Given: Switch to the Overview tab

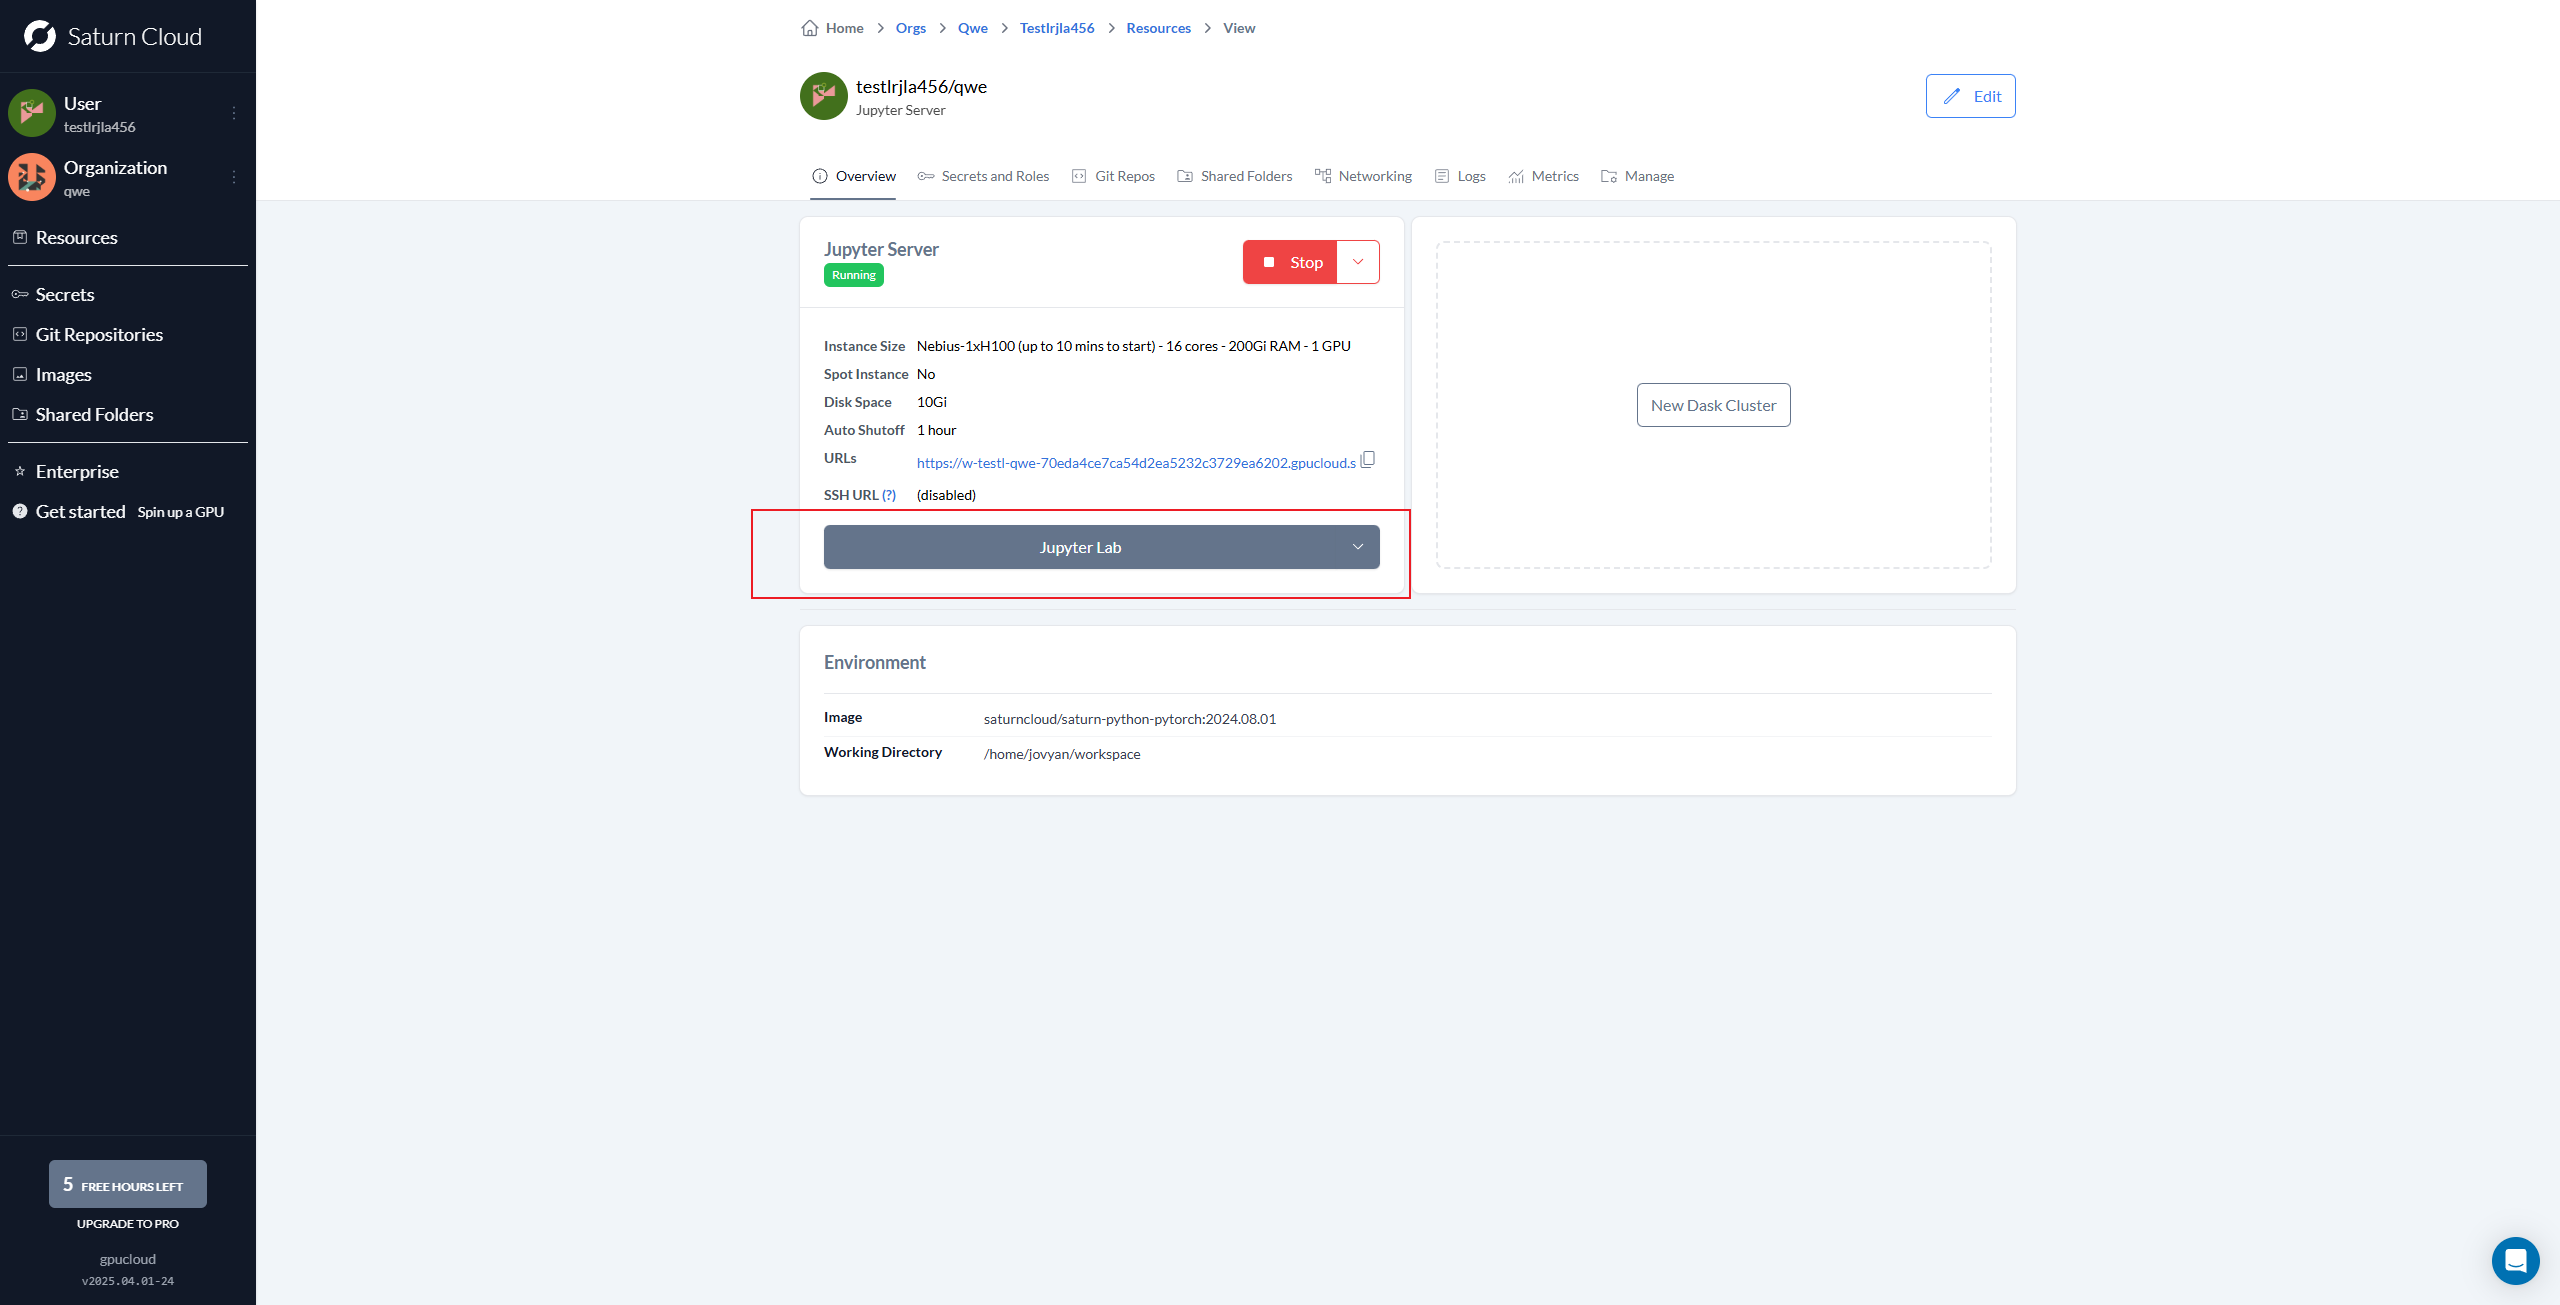Looking at the screenshot, I should [x=854, y=176].
